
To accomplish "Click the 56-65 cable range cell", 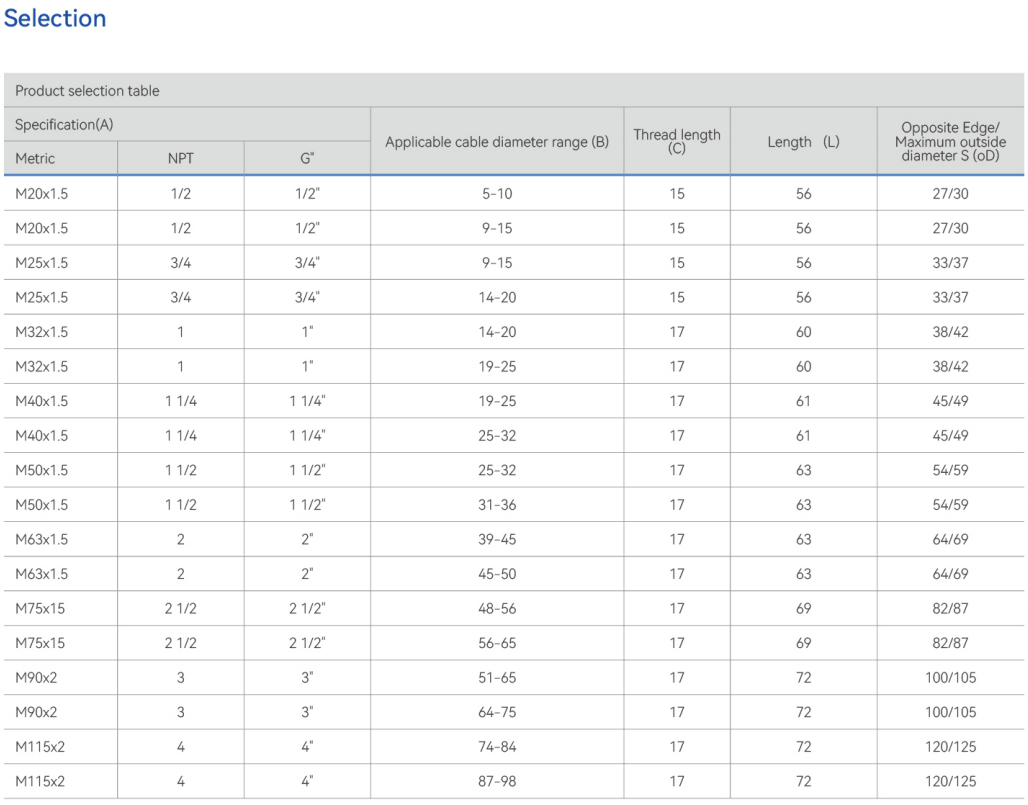I will (497, 643).
